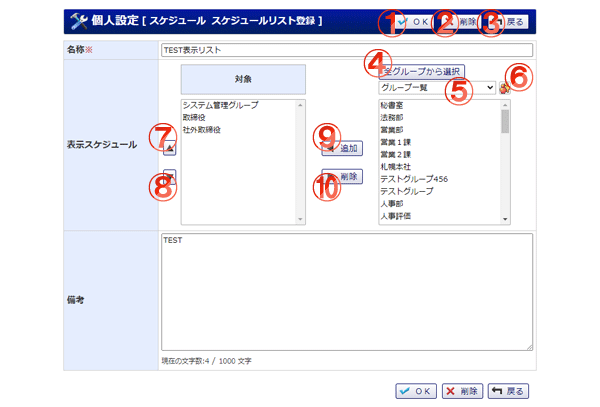
Task: Click 全グループから選択 button
Action: tap(422, 72)
